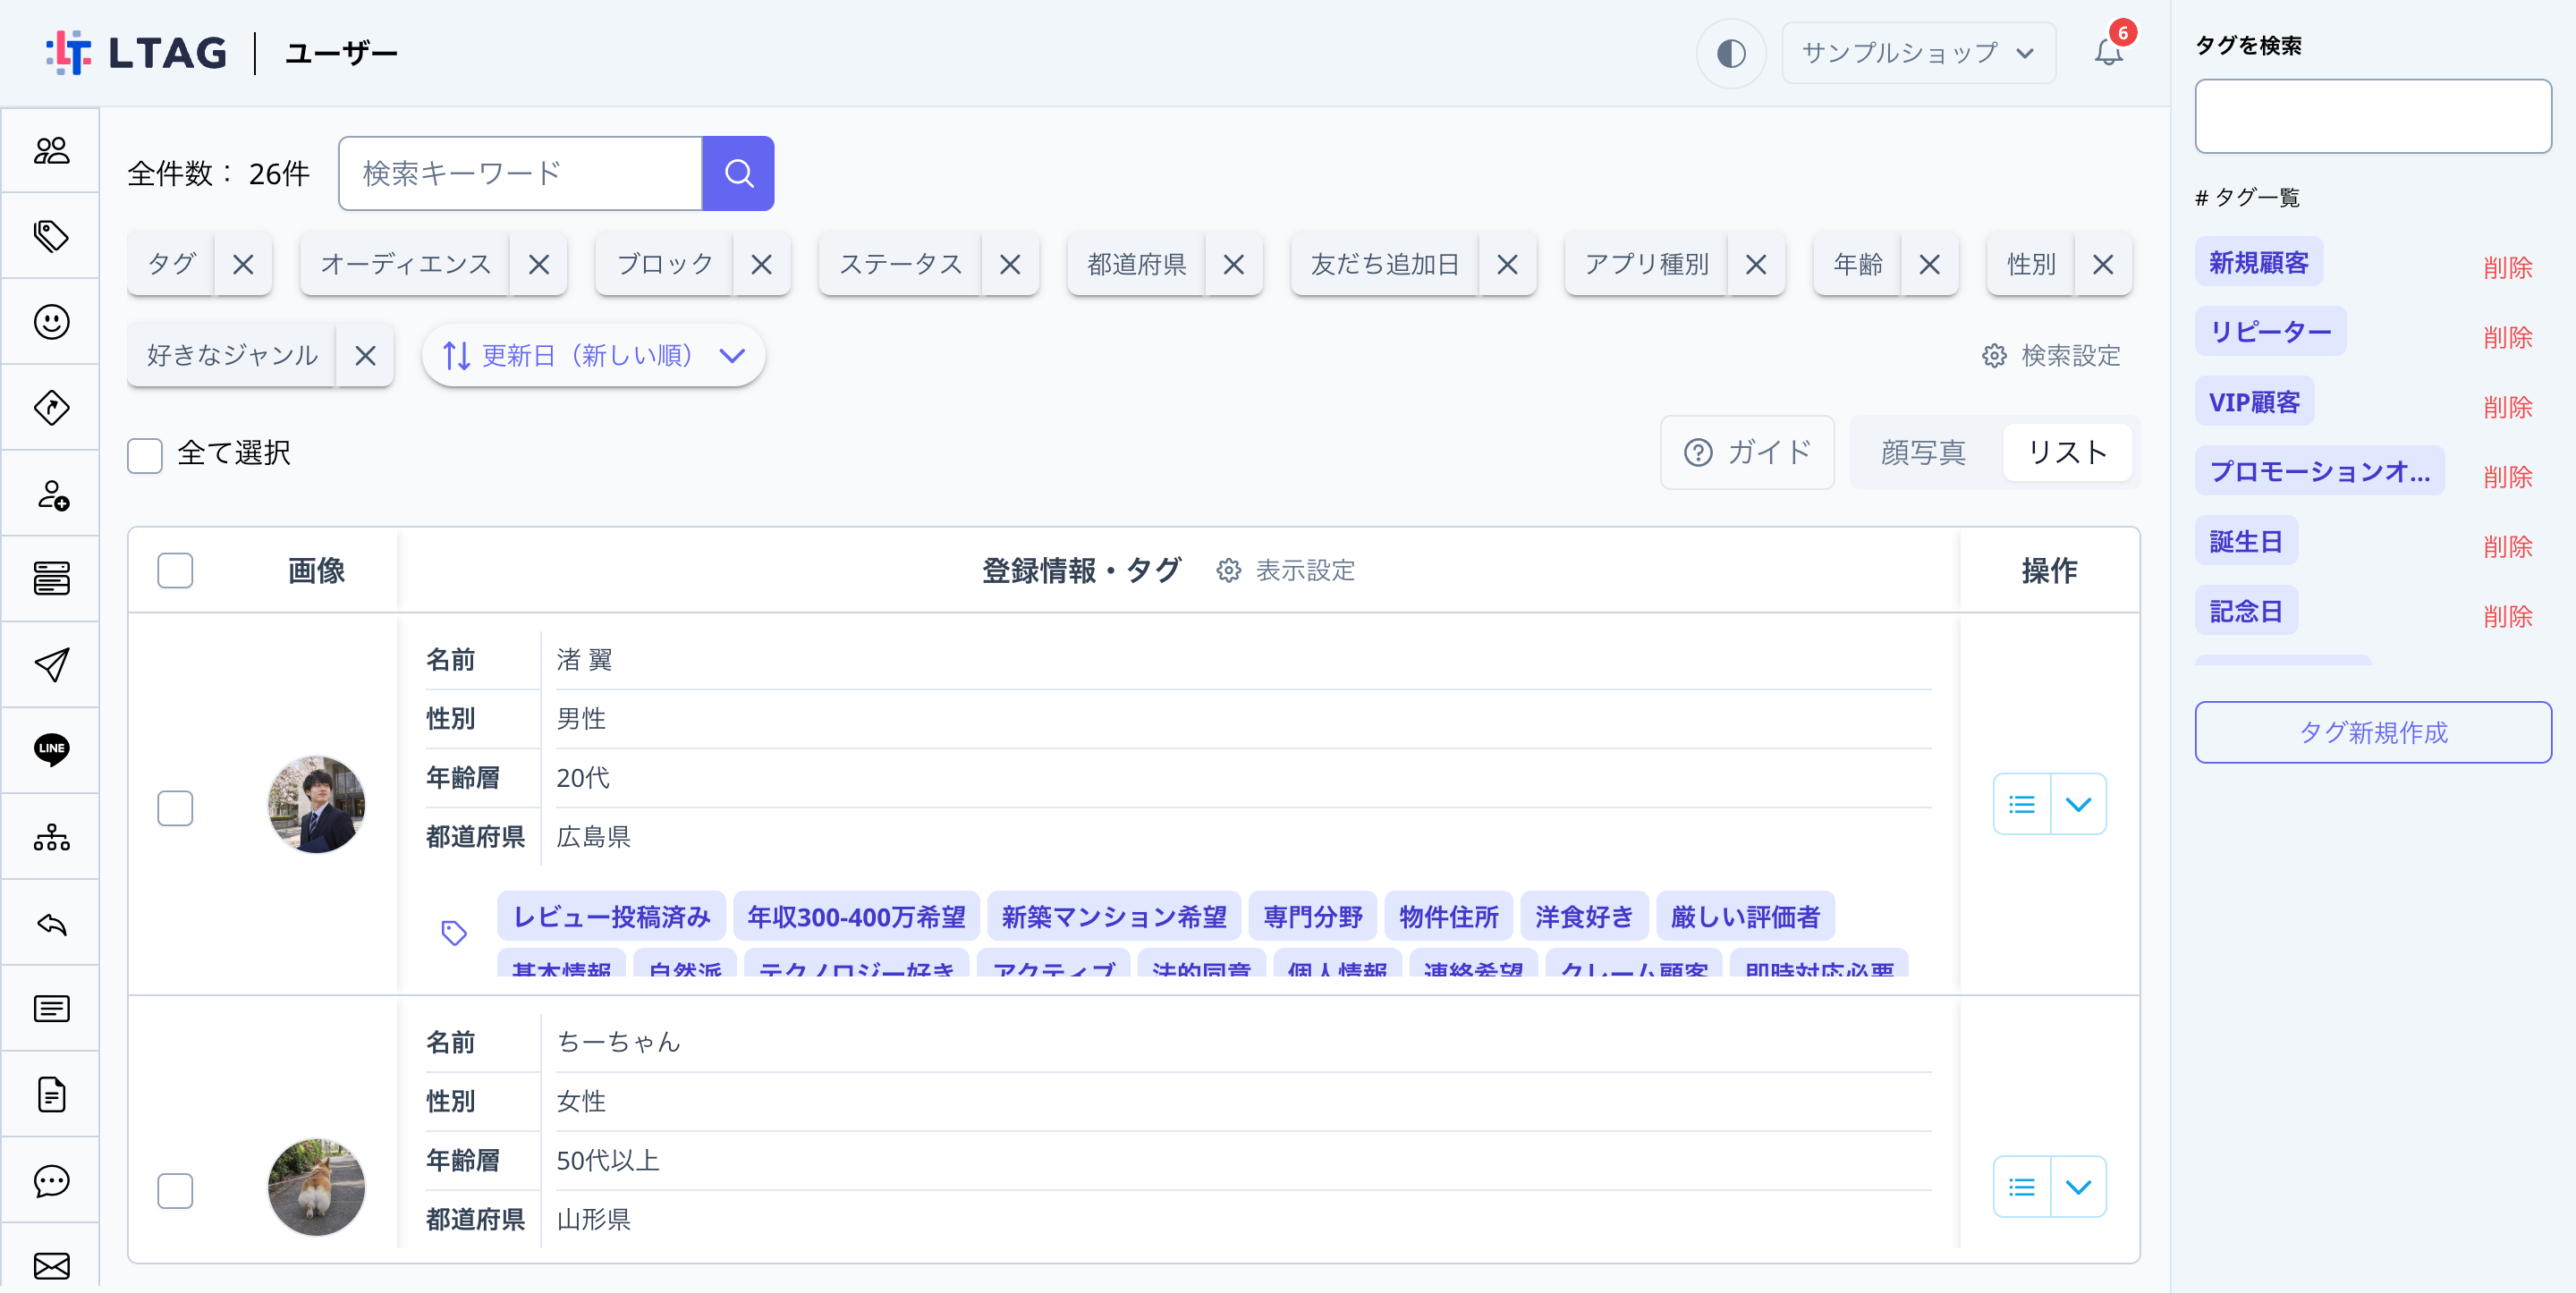This screenshot has width=2576, height=1293.
Task: Select the VIP顧客 tag in tag list
Action: [x=2254, y=401]
